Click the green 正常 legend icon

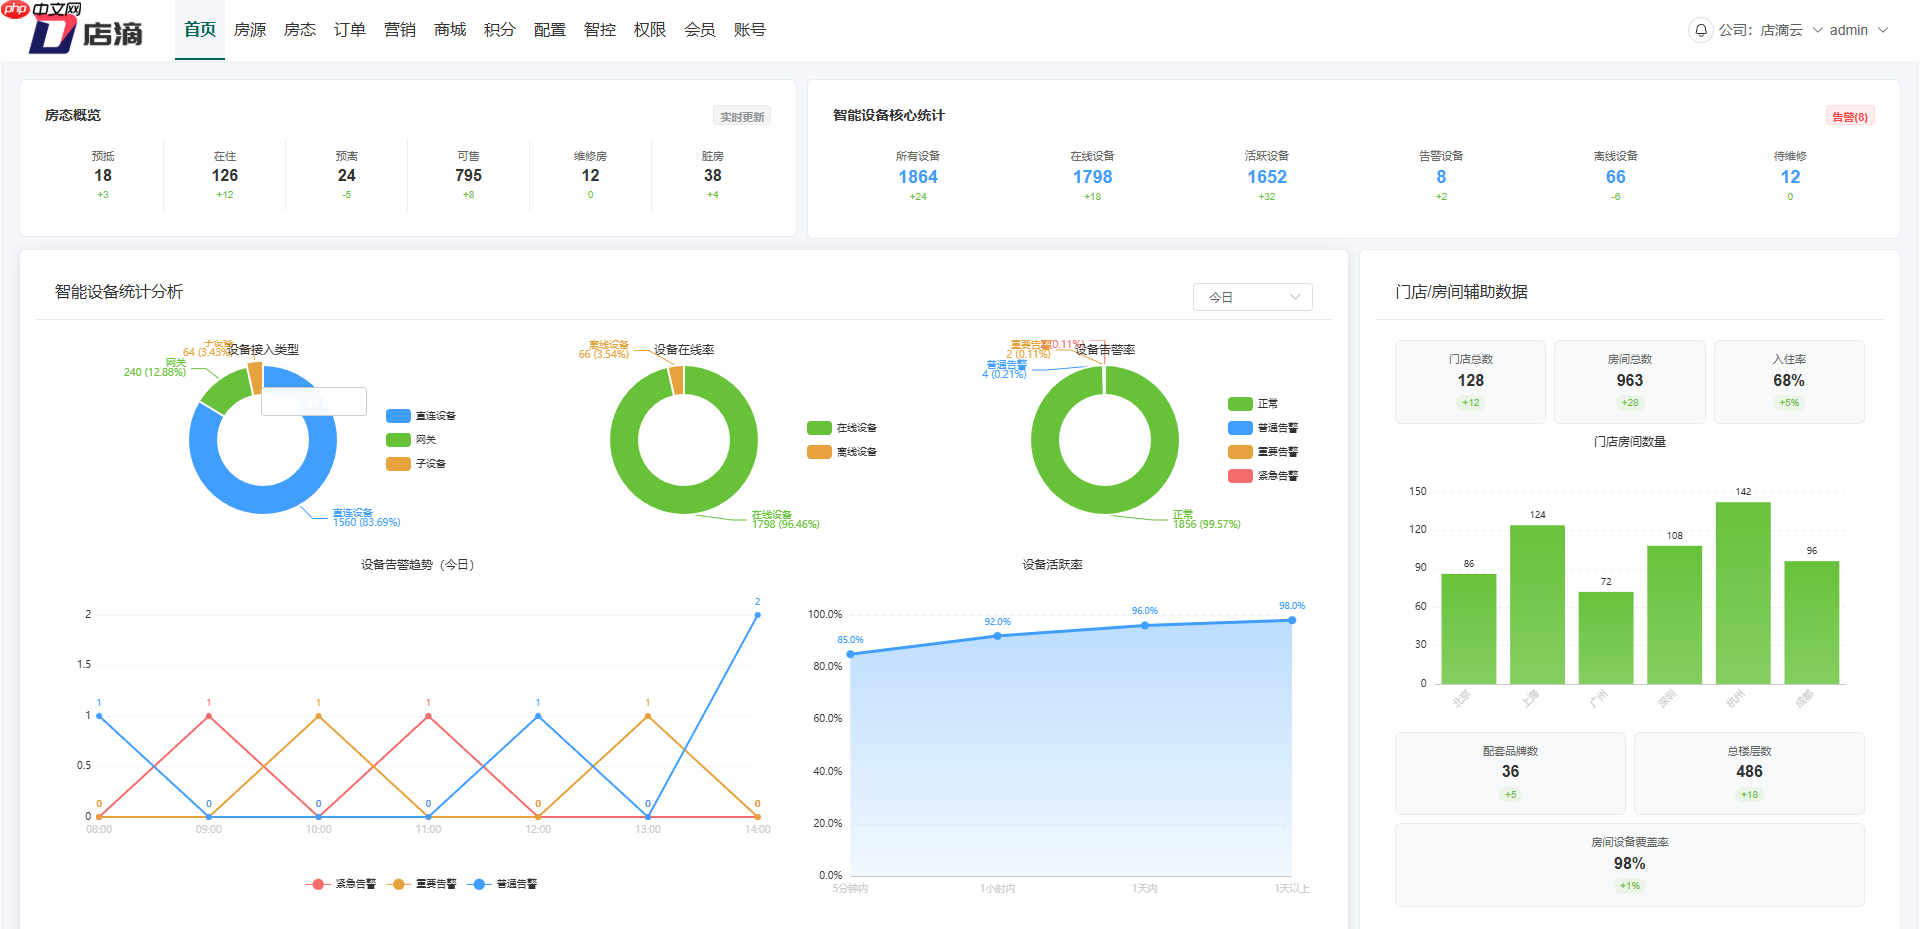1240,404
